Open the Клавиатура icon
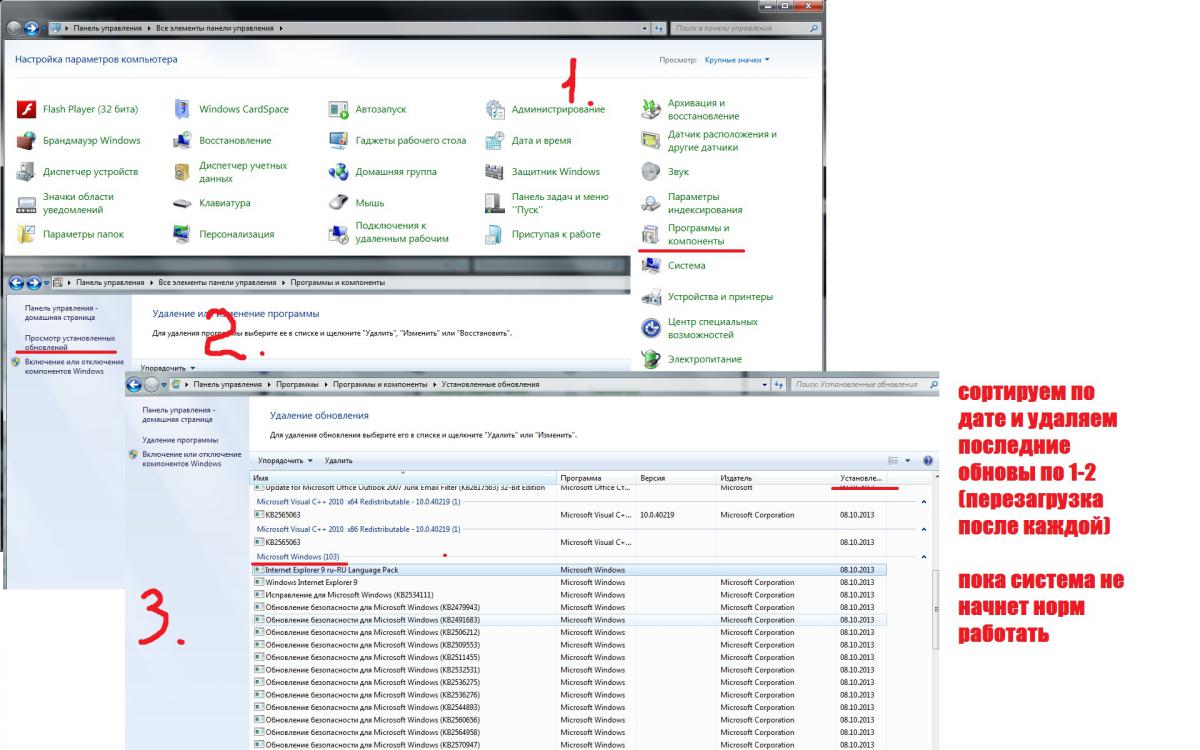Image resolution: width=1200 pixels, height=750 pixels. (183, 203)
